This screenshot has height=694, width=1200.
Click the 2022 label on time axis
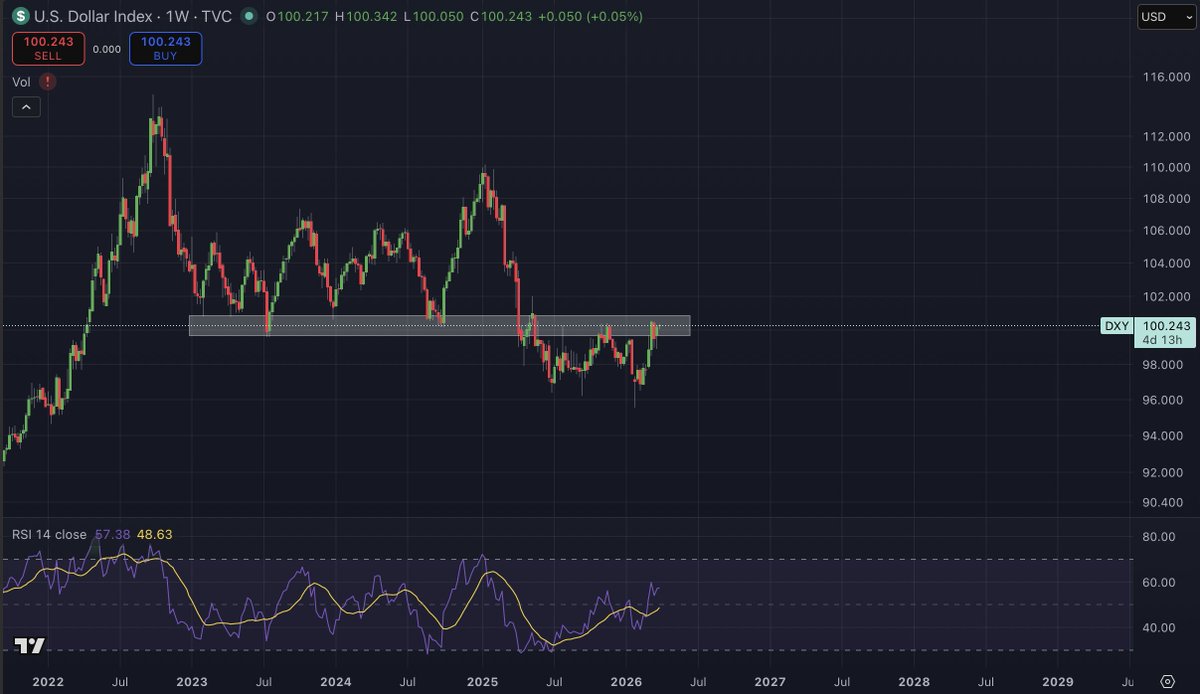click(x=46, y=681)
